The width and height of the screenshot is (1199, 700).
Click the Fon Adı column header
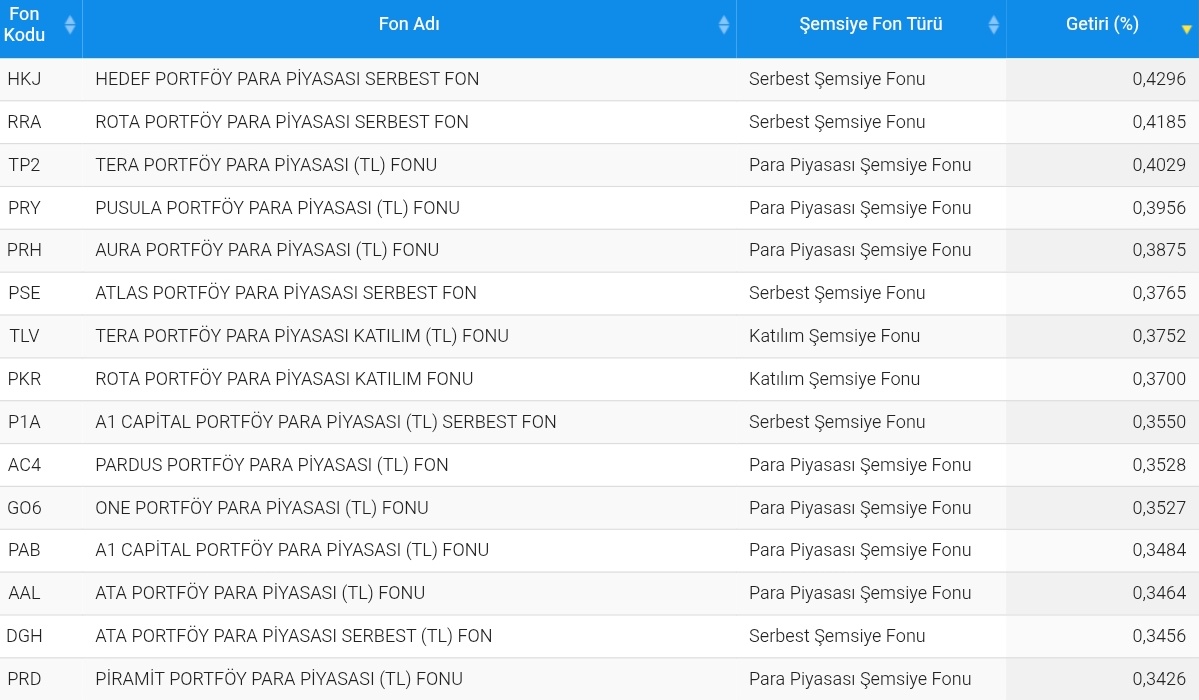[409, 28]
